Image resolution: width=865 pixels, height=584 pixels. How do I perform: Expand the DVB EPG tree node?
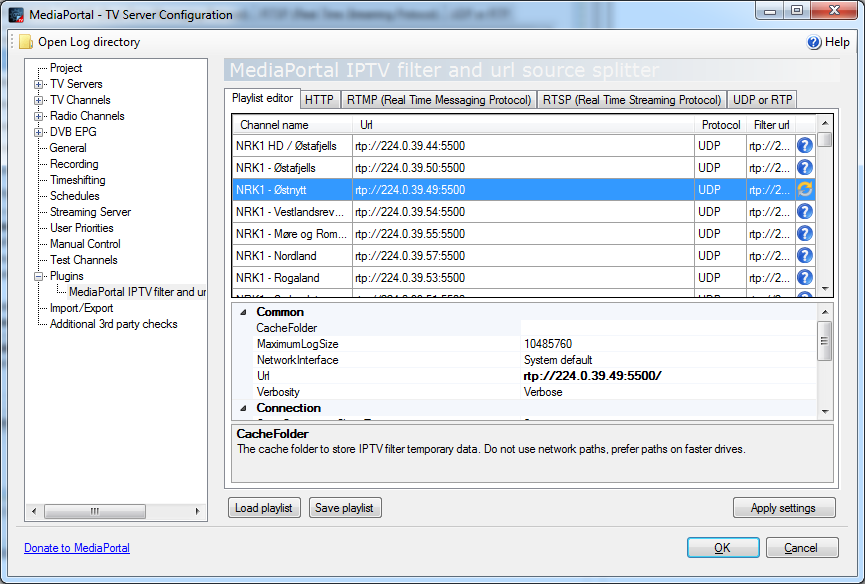(39, 132)
